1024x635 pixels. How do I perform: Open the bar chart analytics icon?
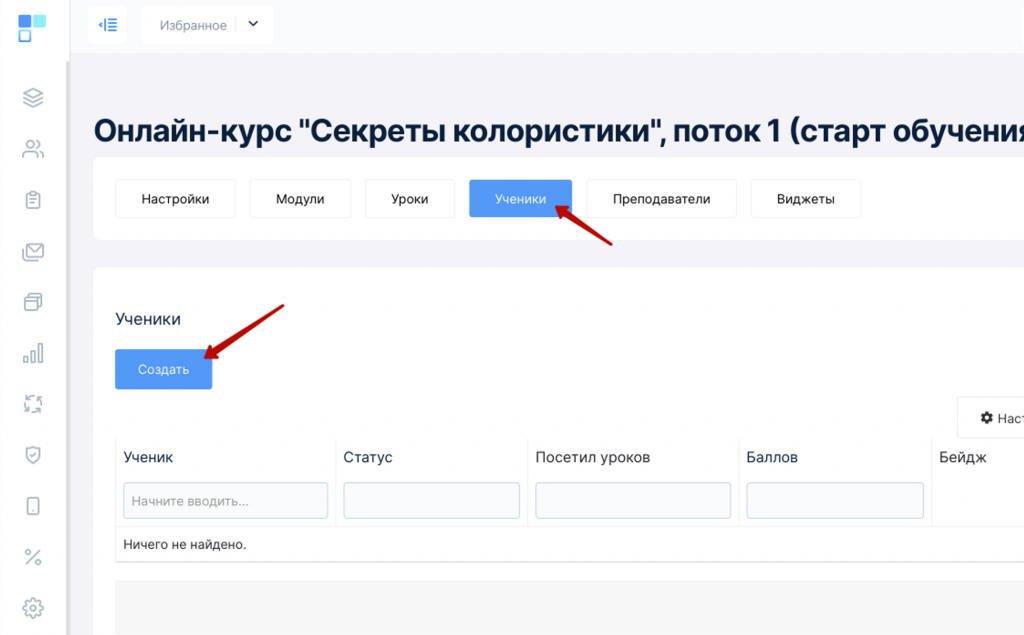(x=33, y=353)
